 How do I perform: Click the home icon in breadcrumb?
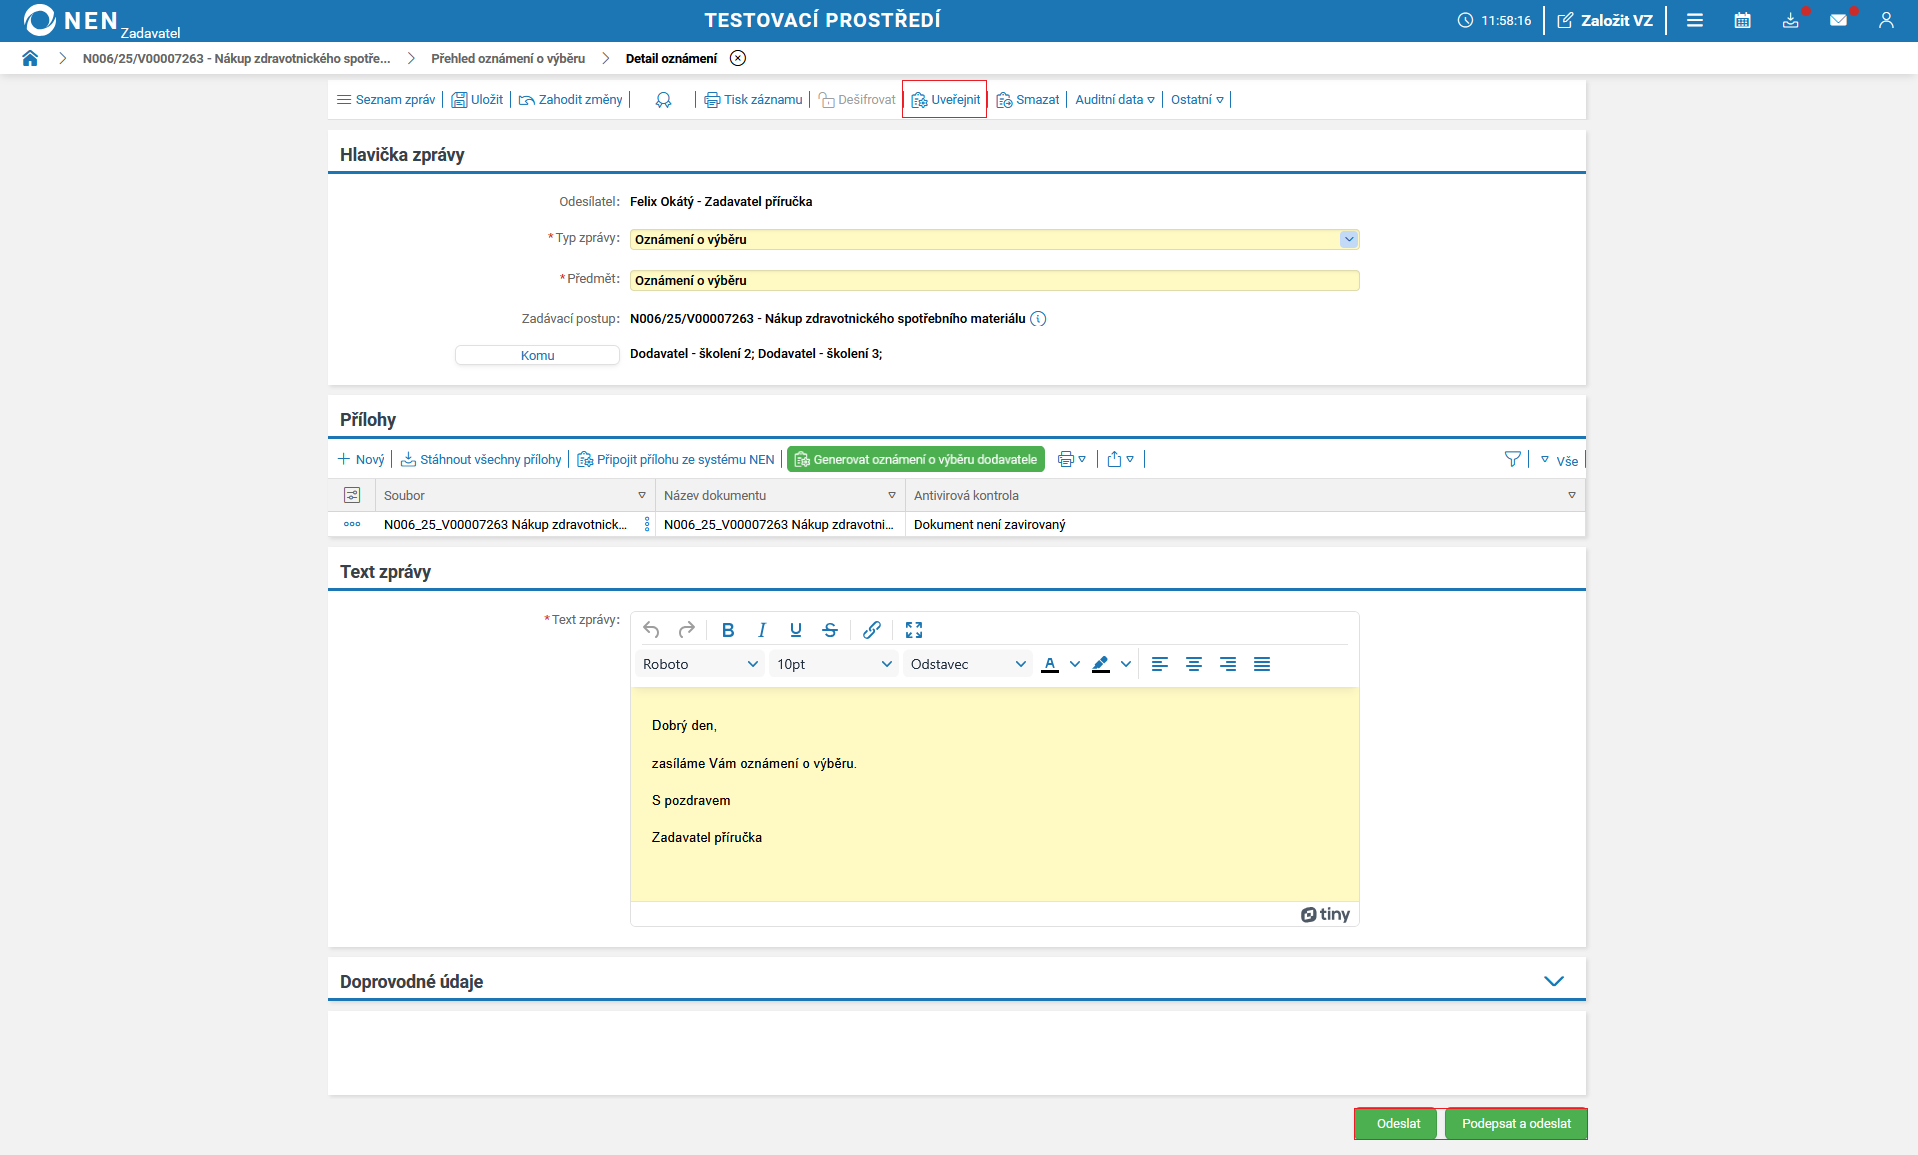pos(30,58)
